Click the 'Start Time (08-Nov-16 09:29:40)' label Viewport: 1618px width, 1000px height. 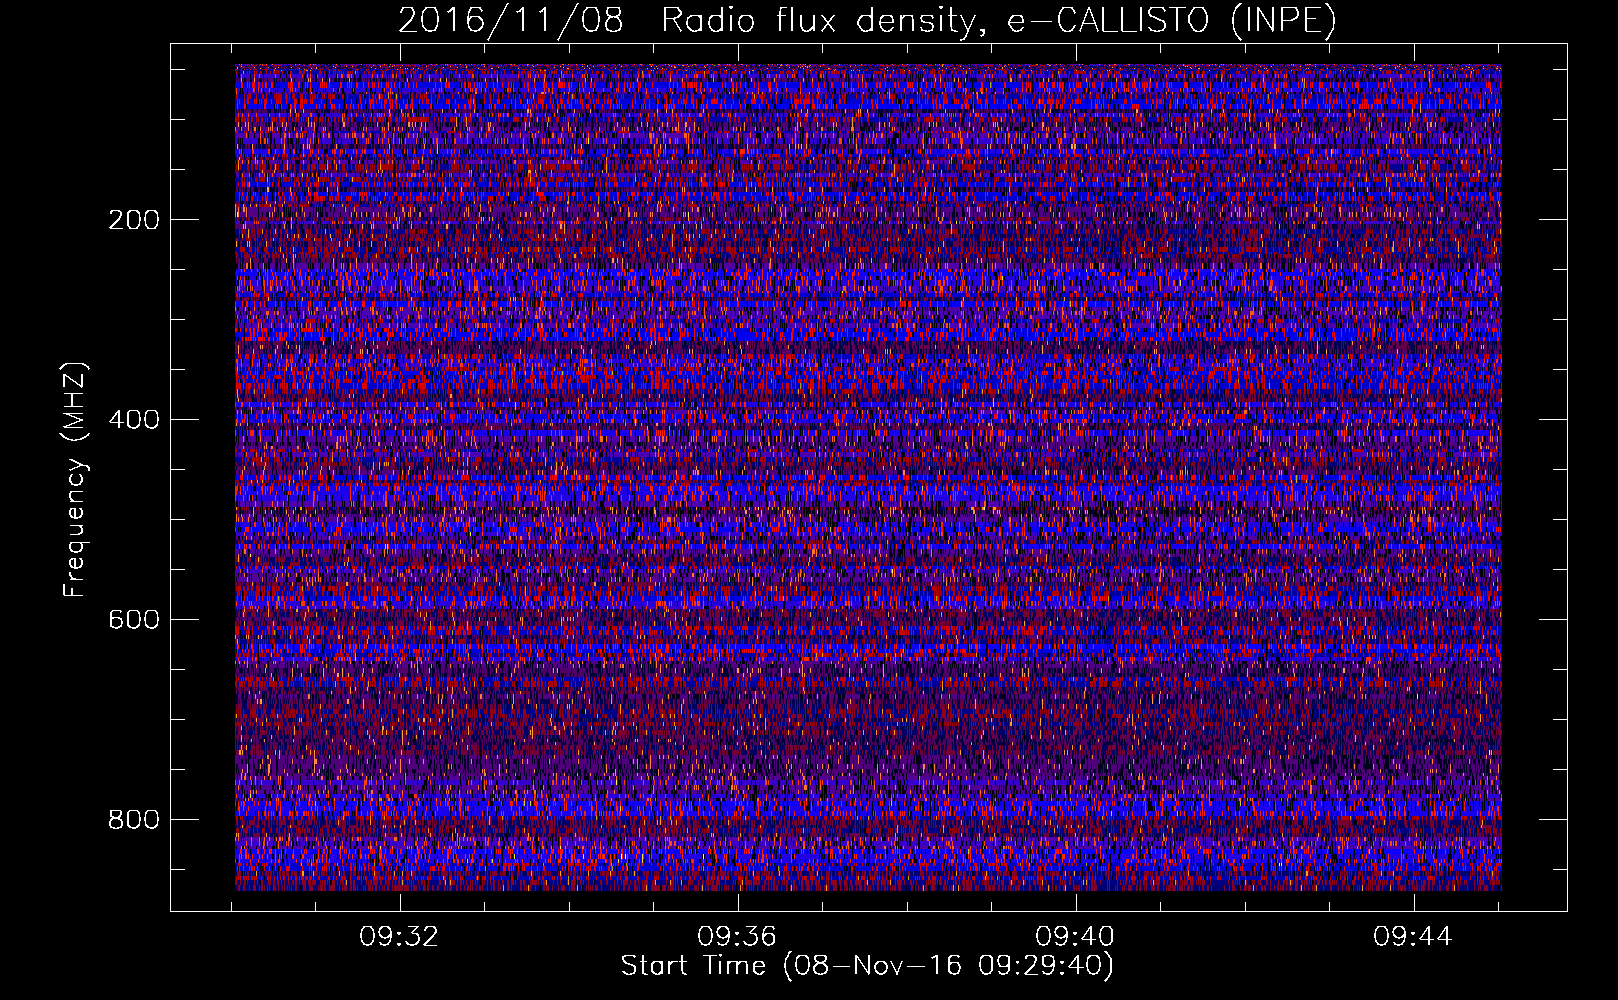867,966
